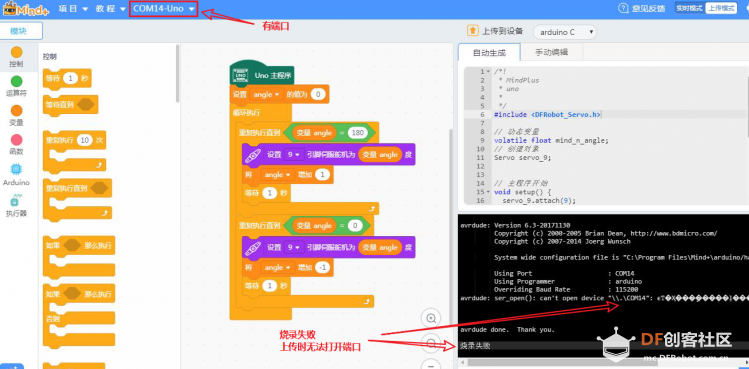
Task: Click the #include <DFRobot_Servo.h> code line
Action: point(548,115)
